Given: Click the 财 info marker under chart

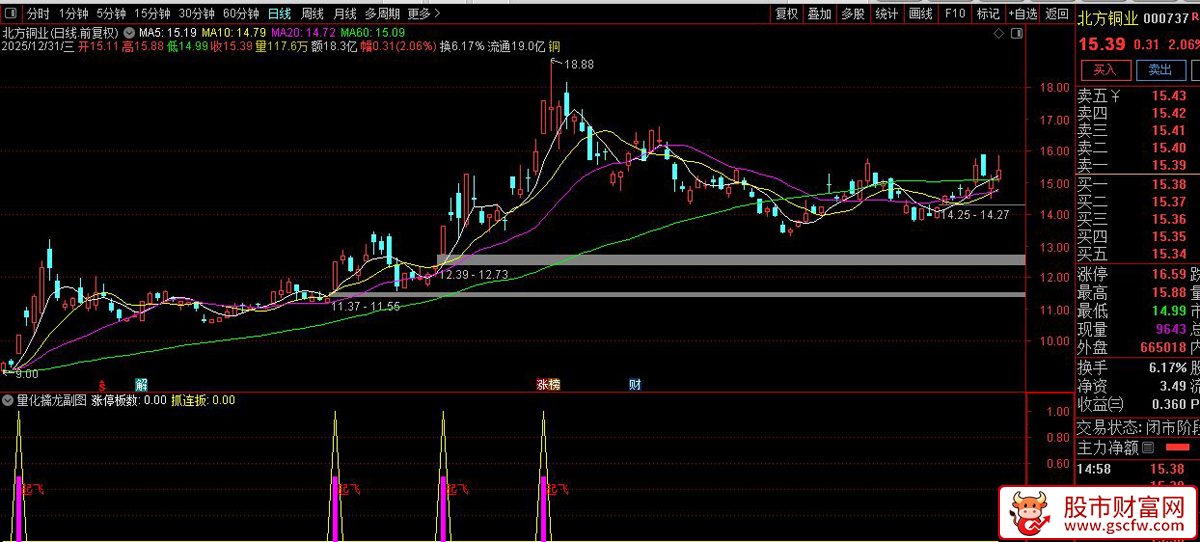Looking at the screenshot, I should coord(634,385).
